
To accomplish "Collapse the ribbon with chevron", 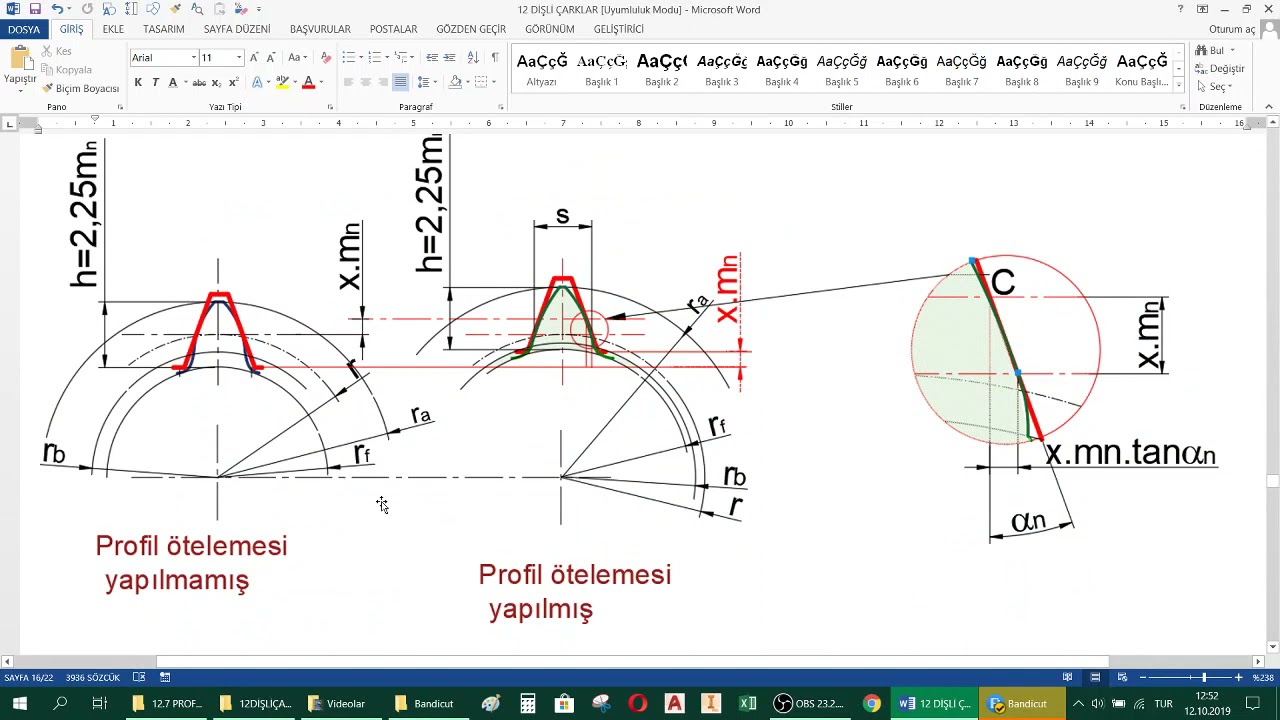I will tap(1269, 107).
